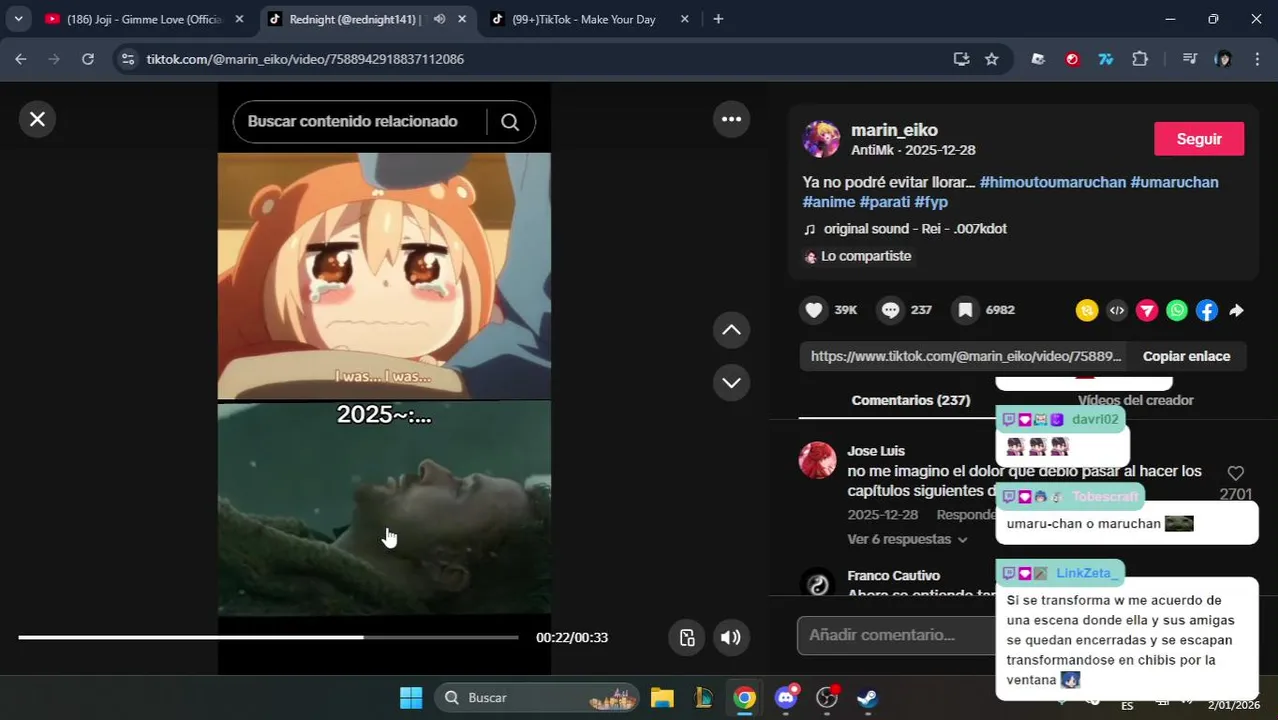This screenshot has width=1278, height=720.
Task: Open Steam from taskbar
Action: (867, 698)
